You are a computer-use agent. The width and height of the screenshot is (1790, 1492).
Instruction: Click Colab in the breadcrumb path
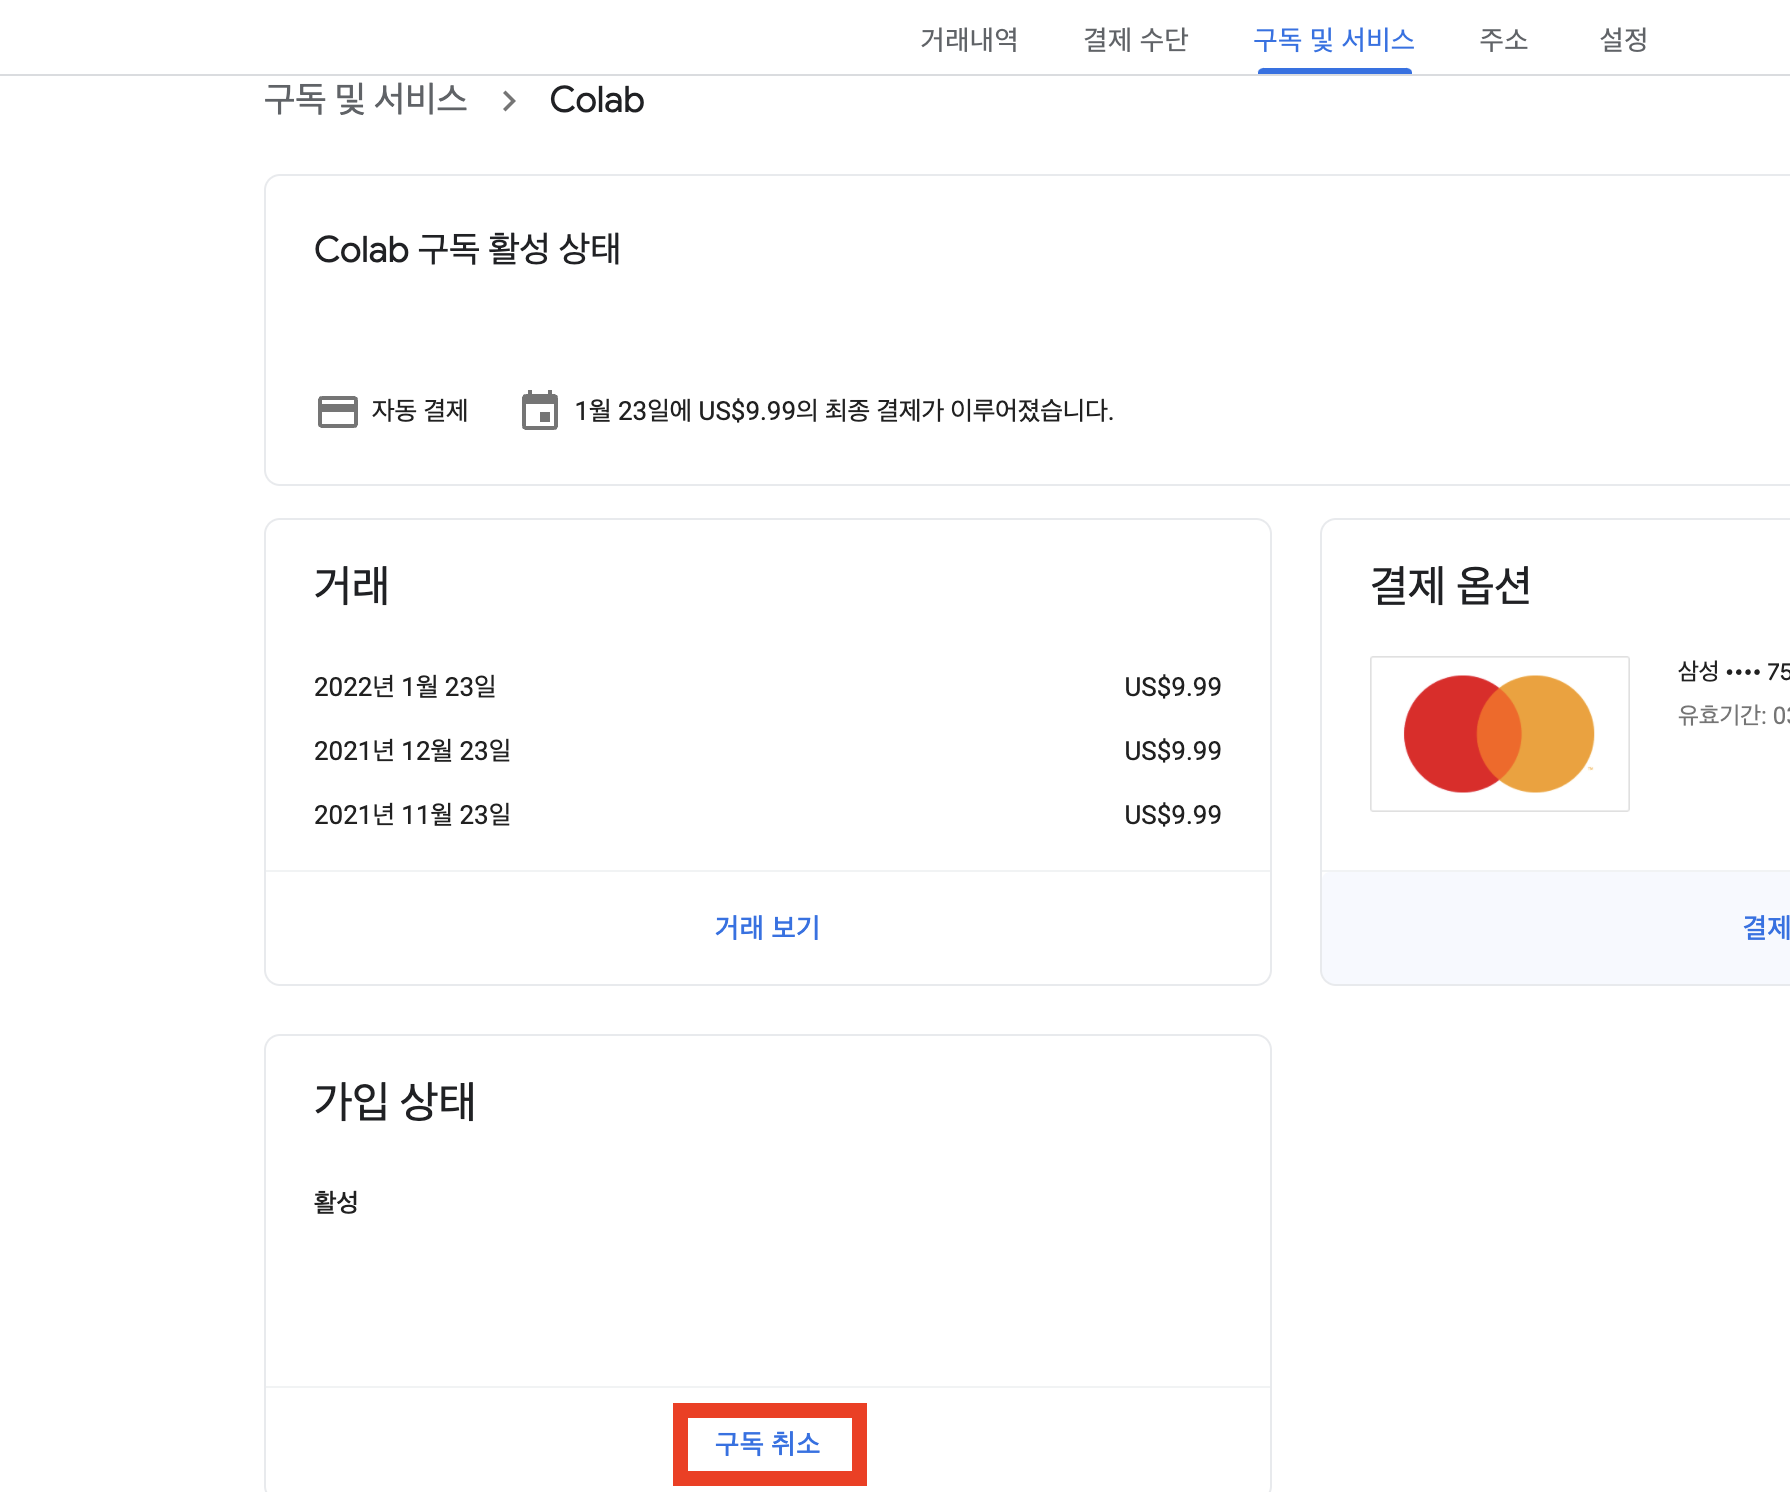point(596,99)
